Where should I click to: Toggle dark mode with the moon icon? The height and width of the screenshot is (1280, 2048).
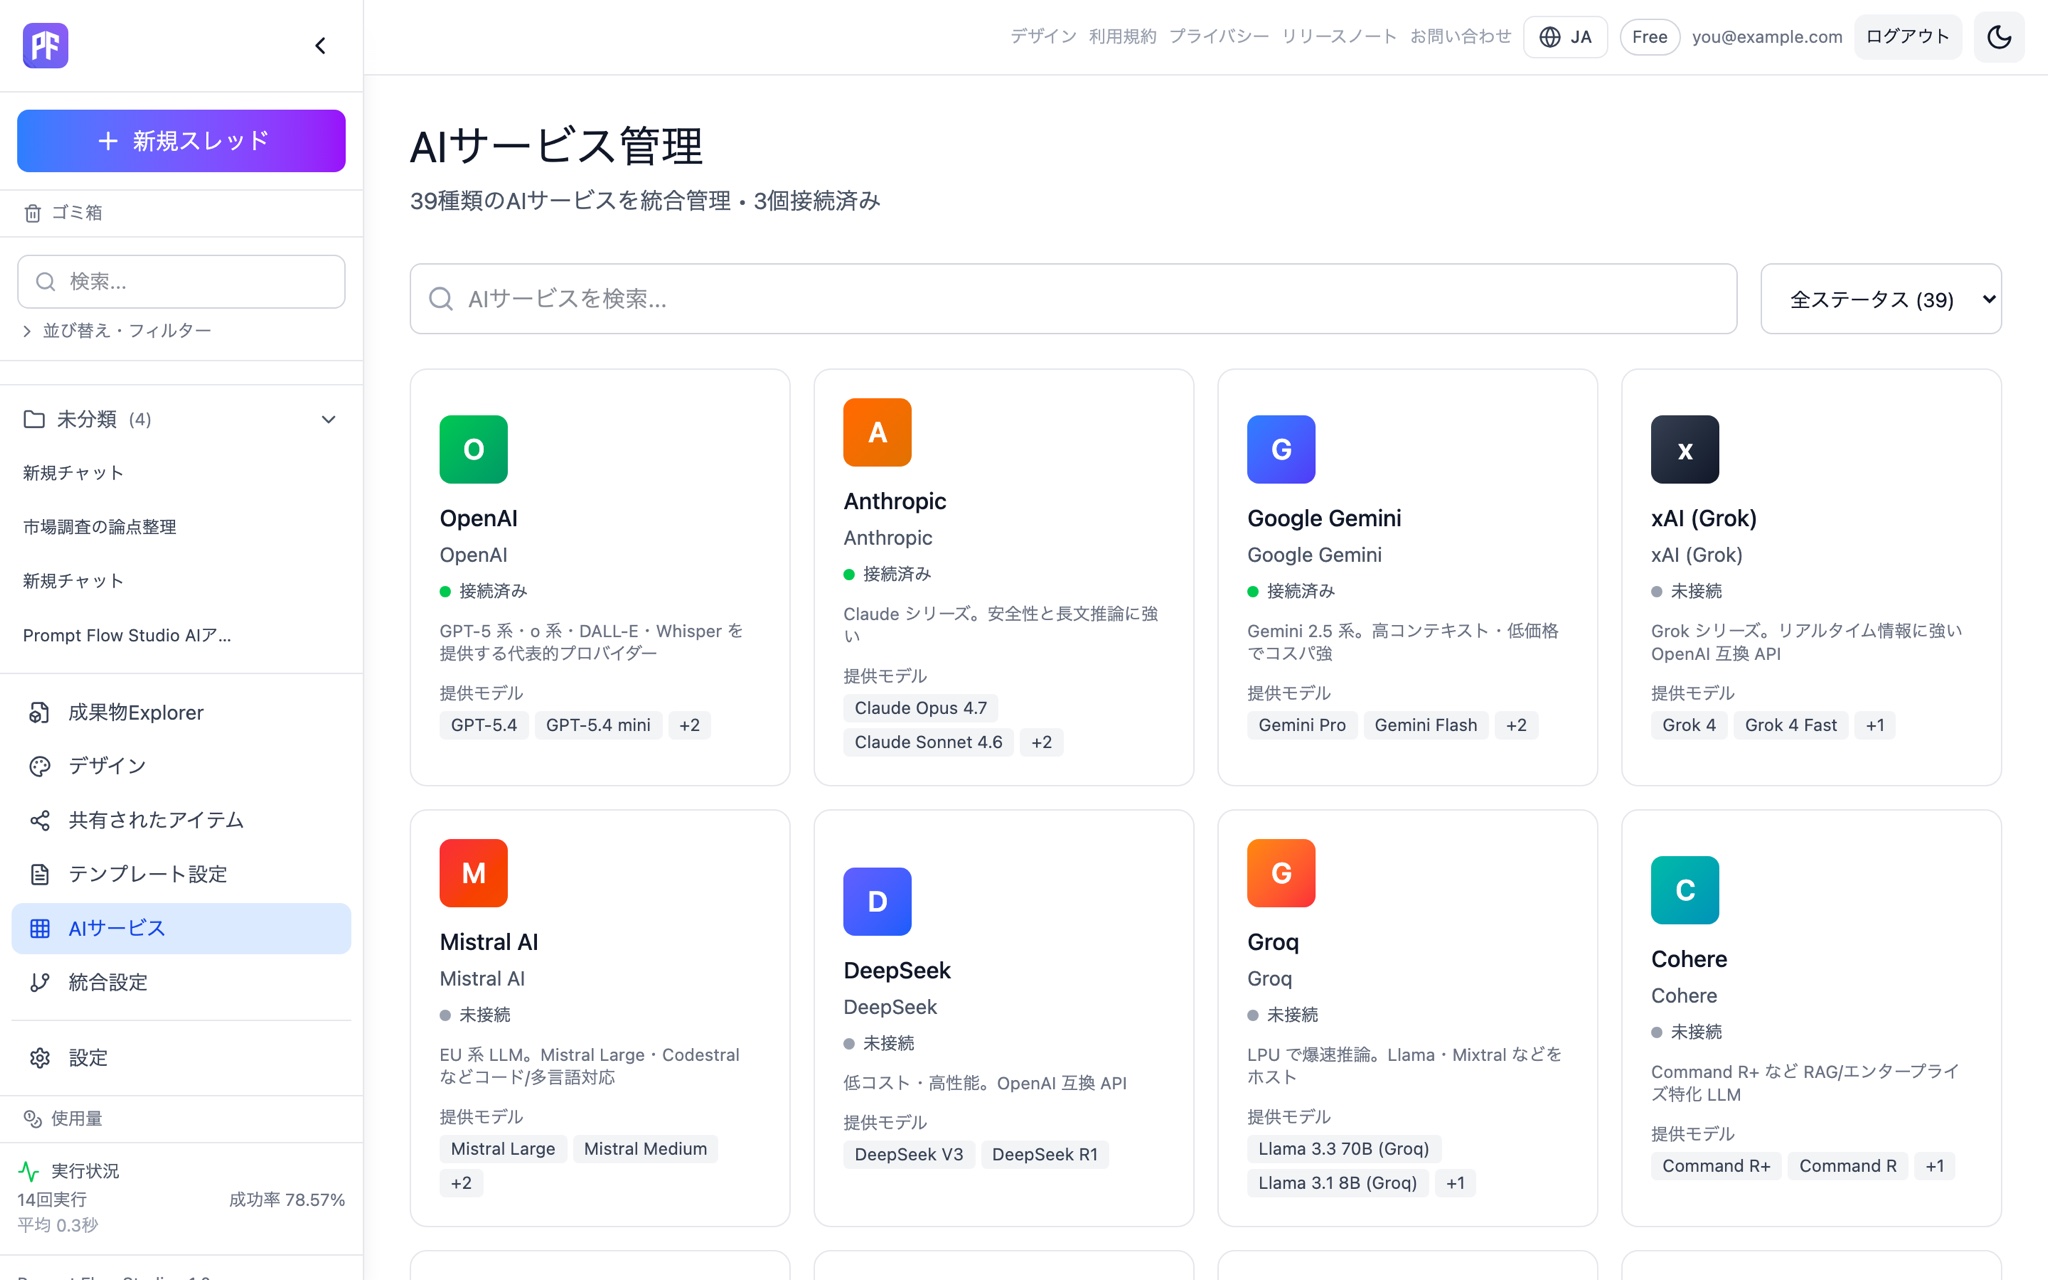(1999, 37)
